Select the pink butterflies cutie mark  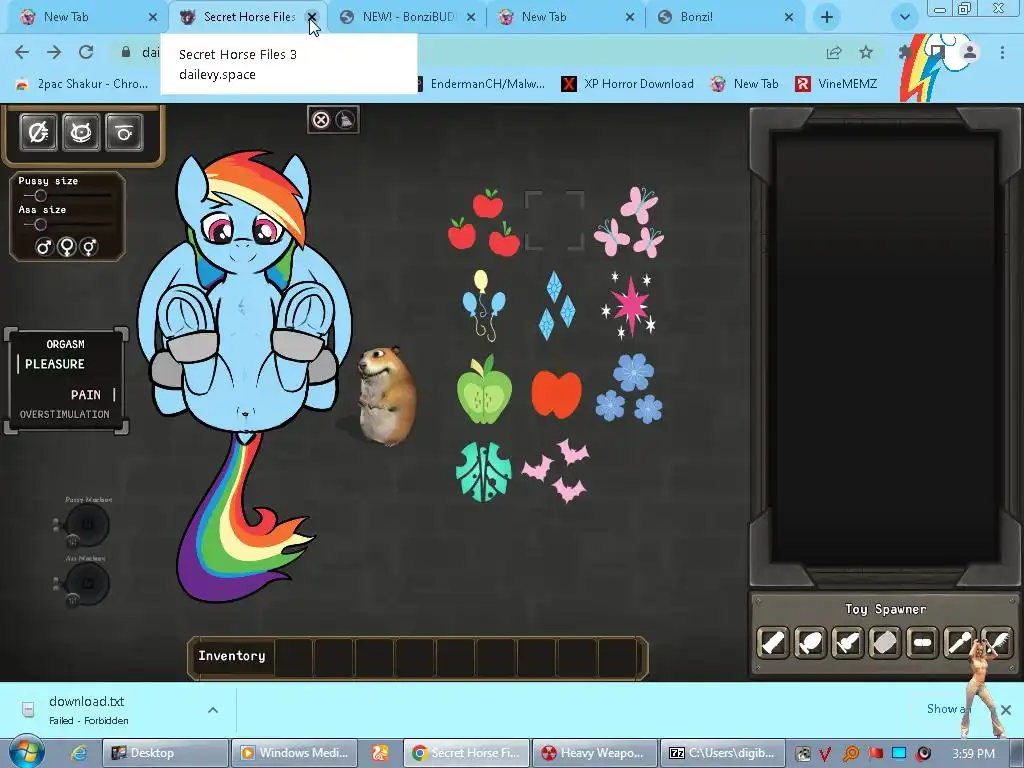pyautogui.click(x=629, y=222)
